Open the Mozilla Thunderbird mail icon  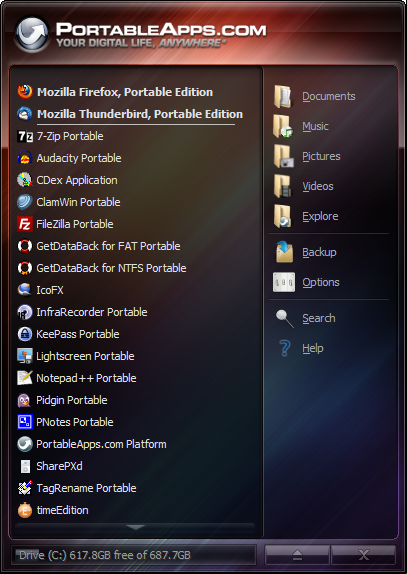(25, 114)
